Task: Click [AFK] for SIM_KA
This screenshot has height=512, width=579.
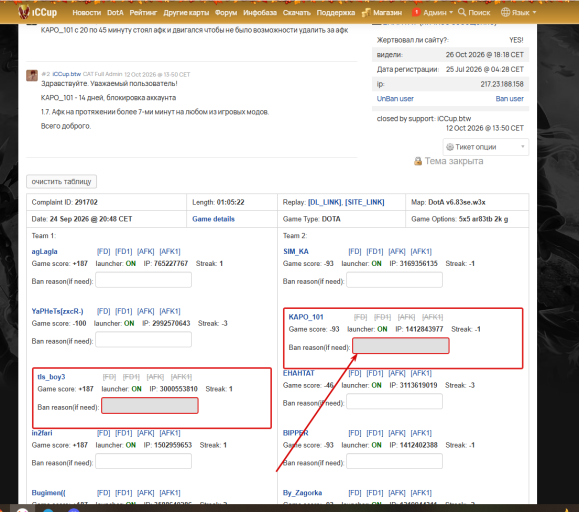Action: click(397, 251)
